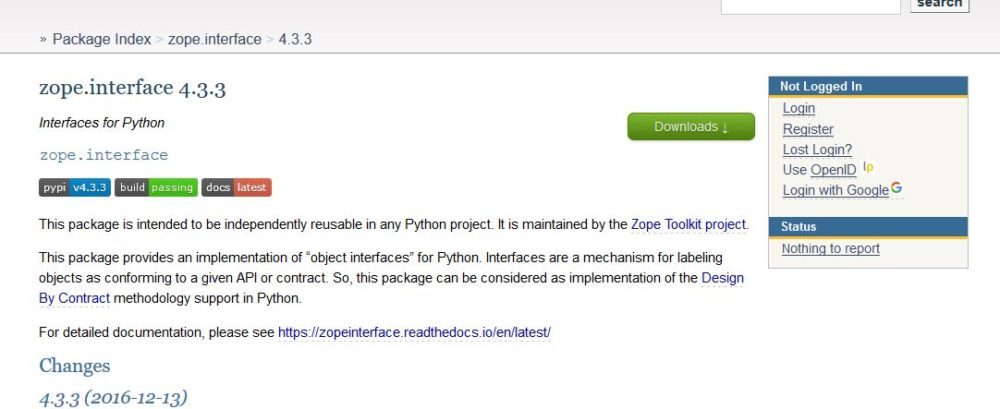The width and height of the screenshot is (1000, 409).
Task: Click the pypi v4.3.3 badge
Action: click(74, 188)
